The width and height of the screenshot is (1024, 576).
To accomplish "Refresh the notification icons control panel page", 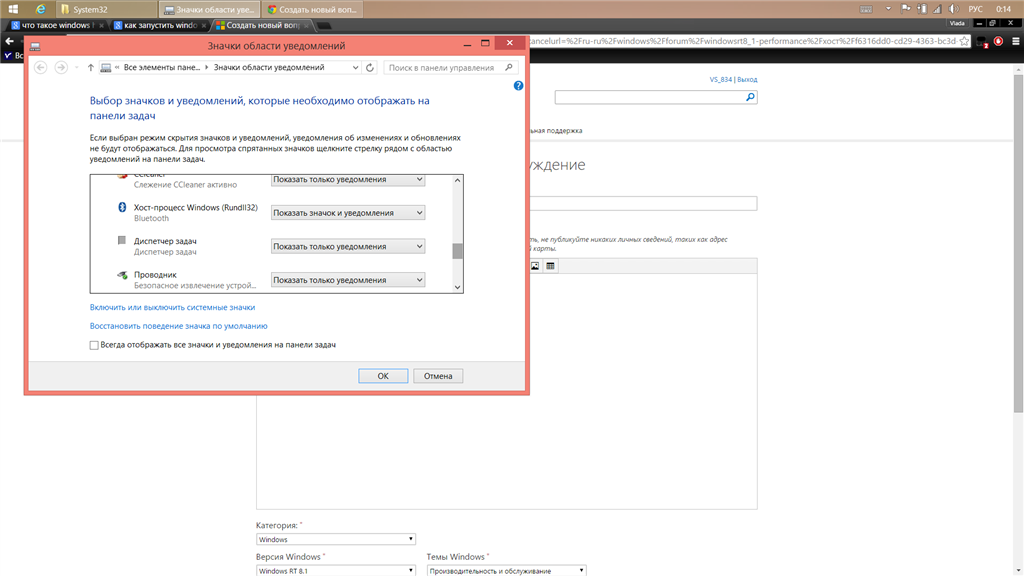I will click(370, 67).
